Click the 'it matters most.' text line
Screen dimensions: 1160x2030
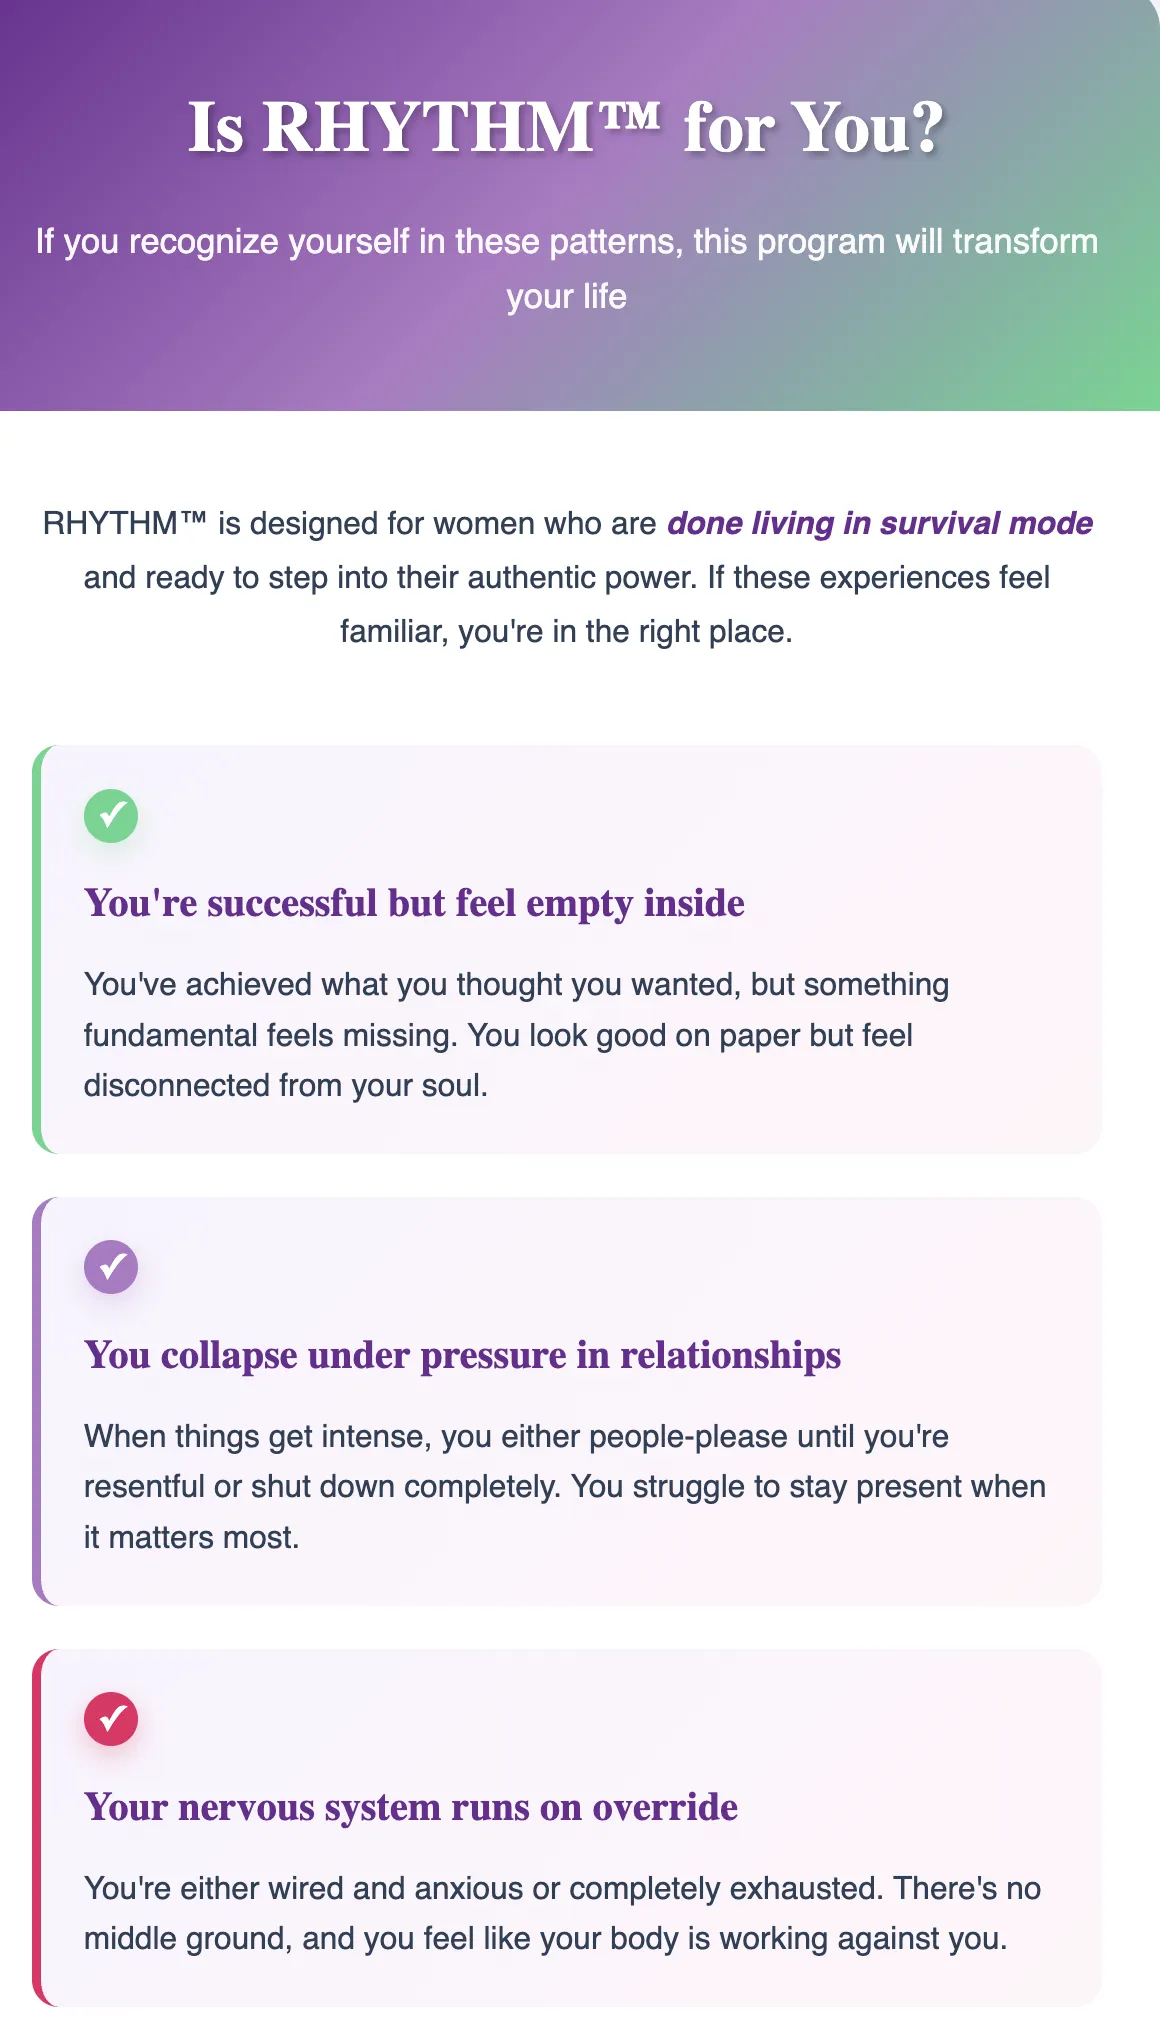point(192,1538)
